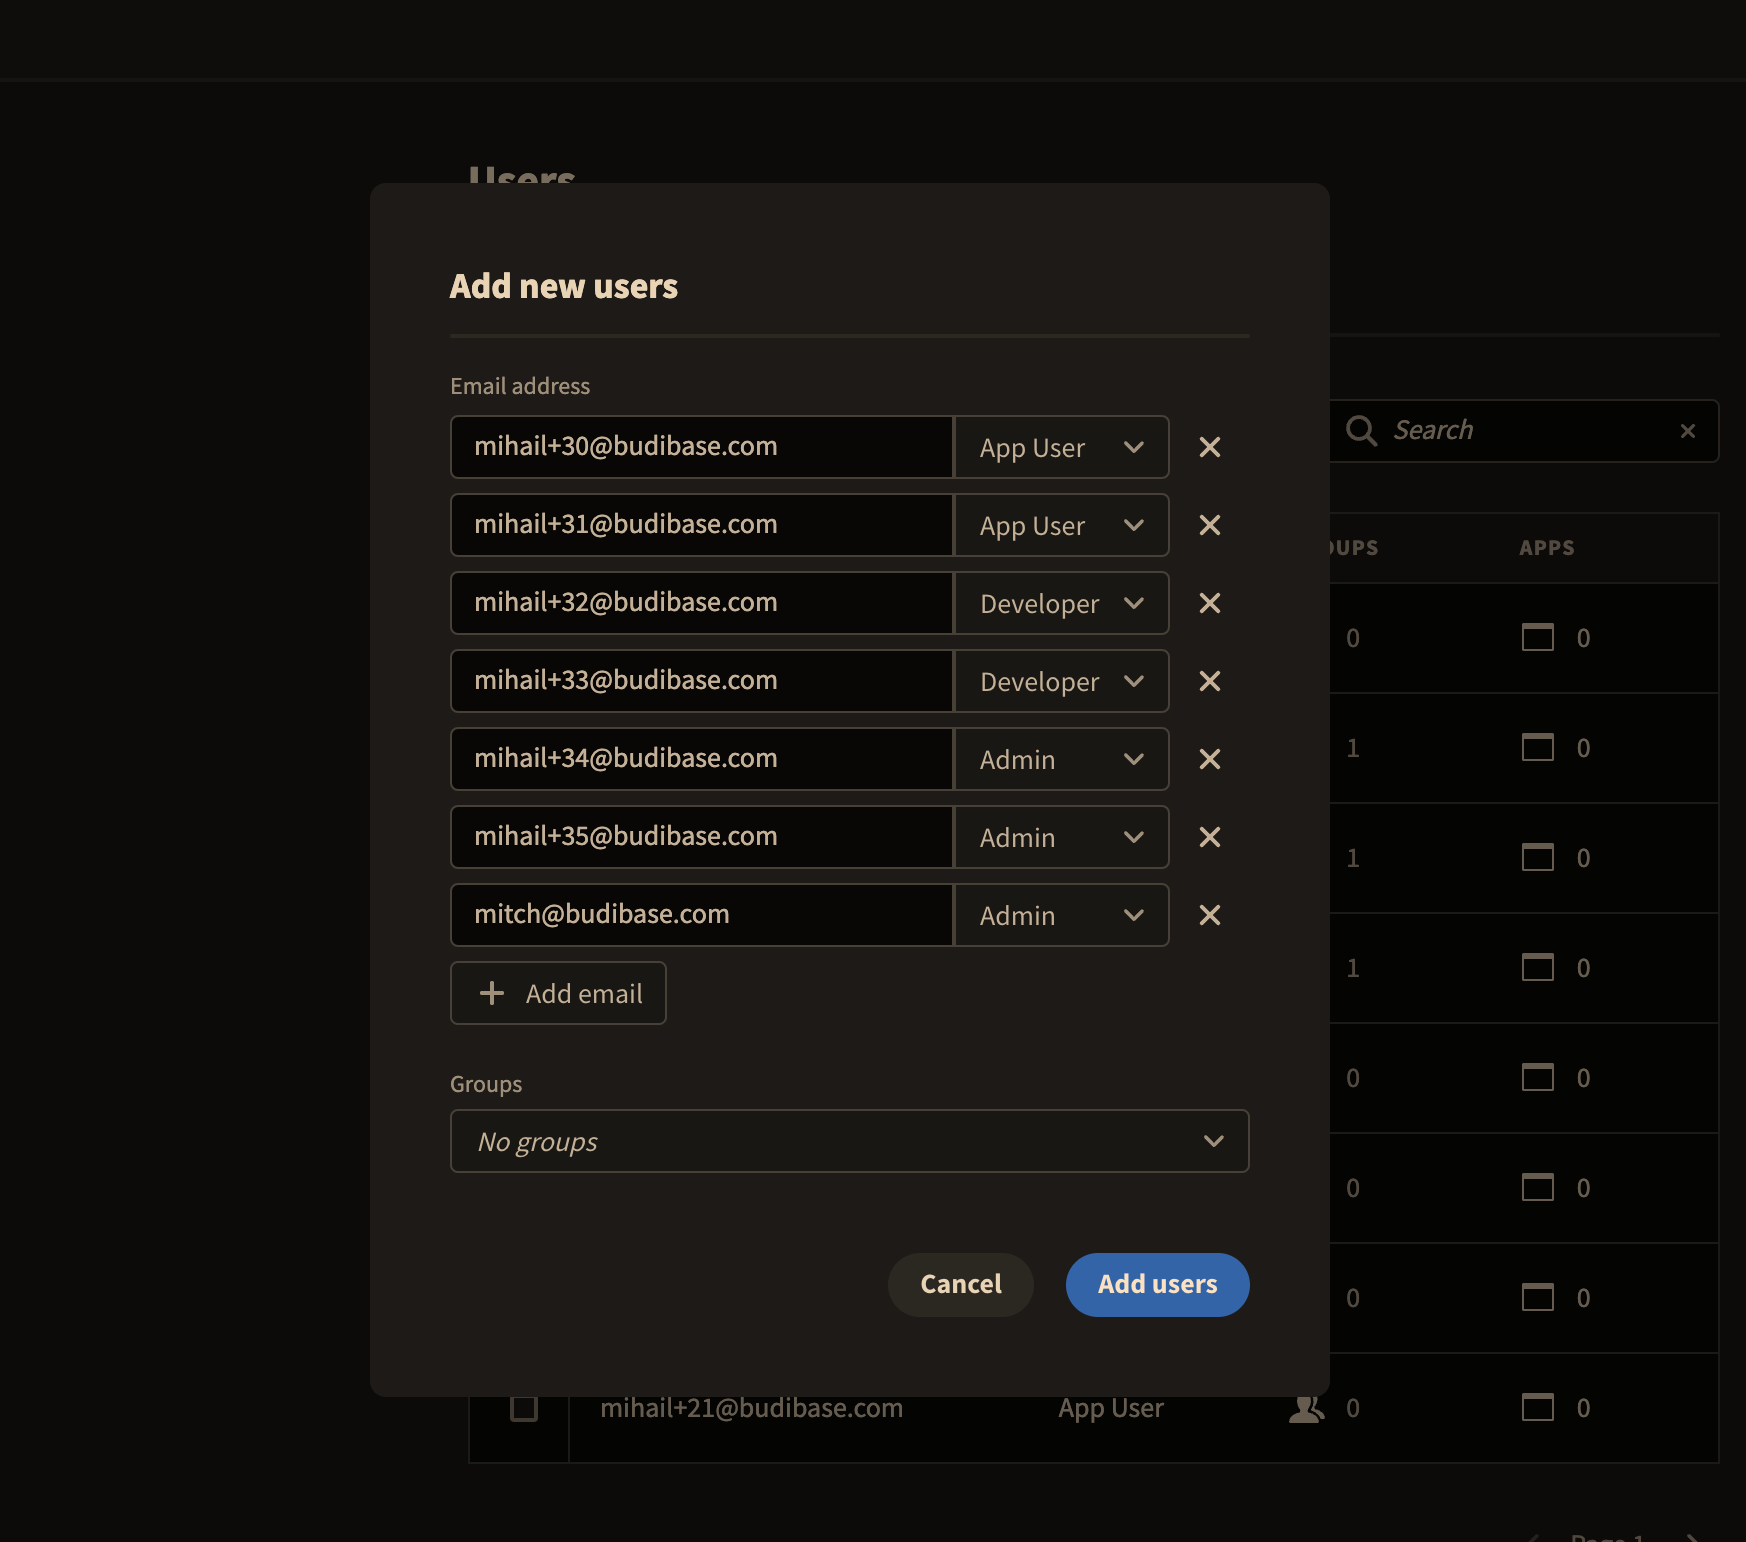Viewport: 1746px width, 1542px height.
Task: Clear the Search field with the X icon
Action: [x=1688, y=431]
